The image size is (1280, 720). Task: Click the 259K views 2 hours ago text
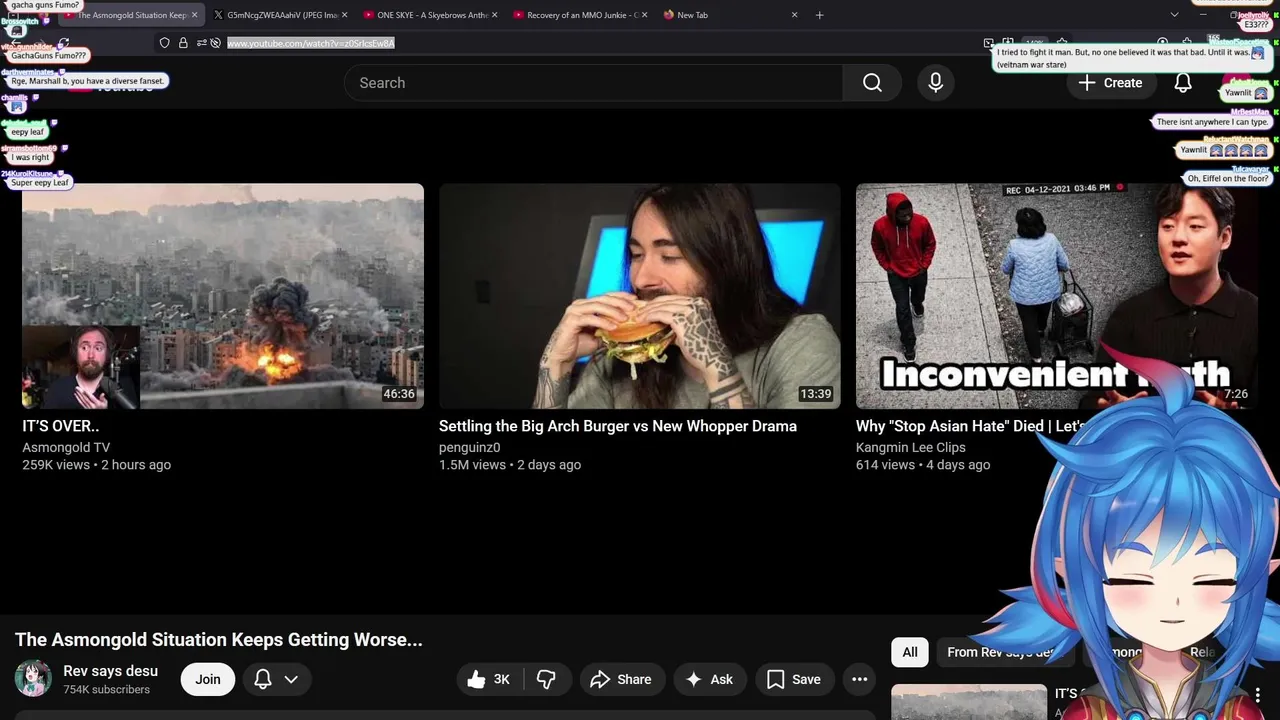97,465
